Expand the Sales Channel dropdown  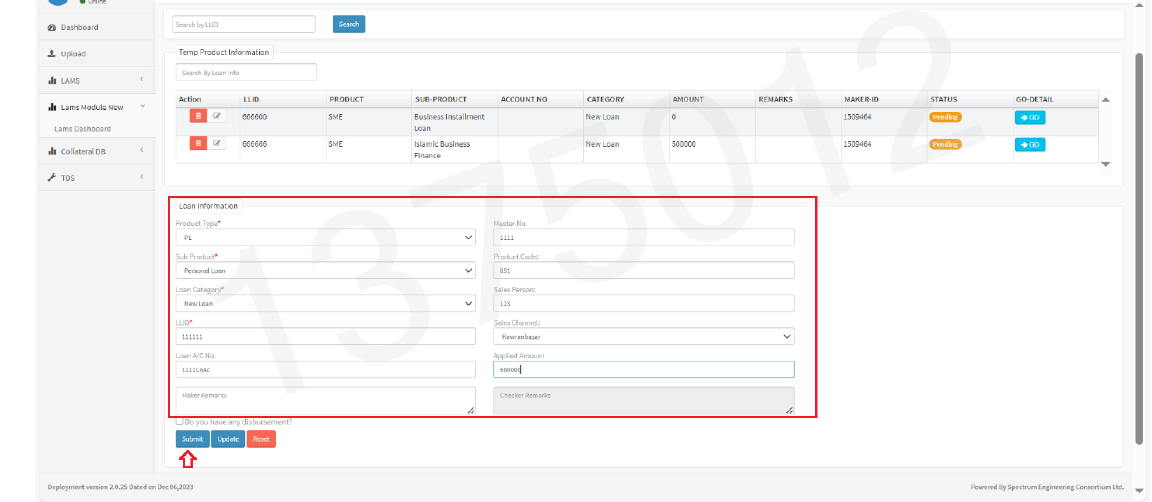pos(643,337)
